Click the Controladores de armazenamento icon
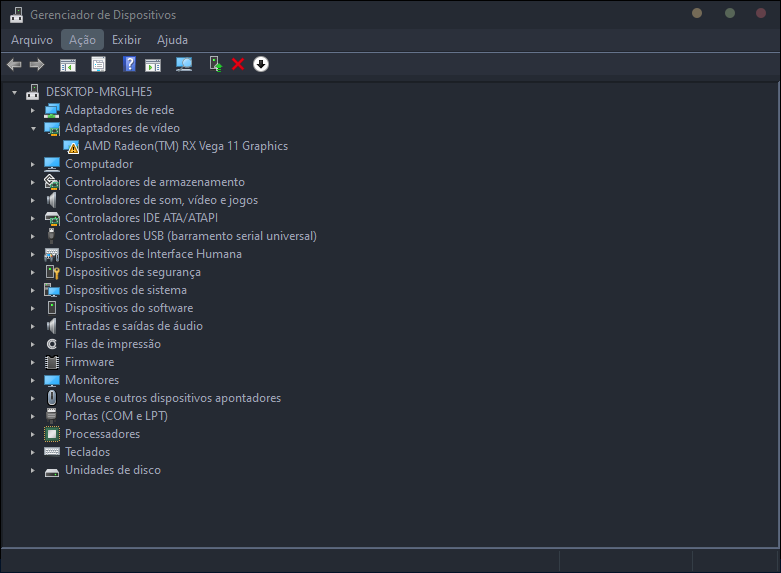 (52, 182)
